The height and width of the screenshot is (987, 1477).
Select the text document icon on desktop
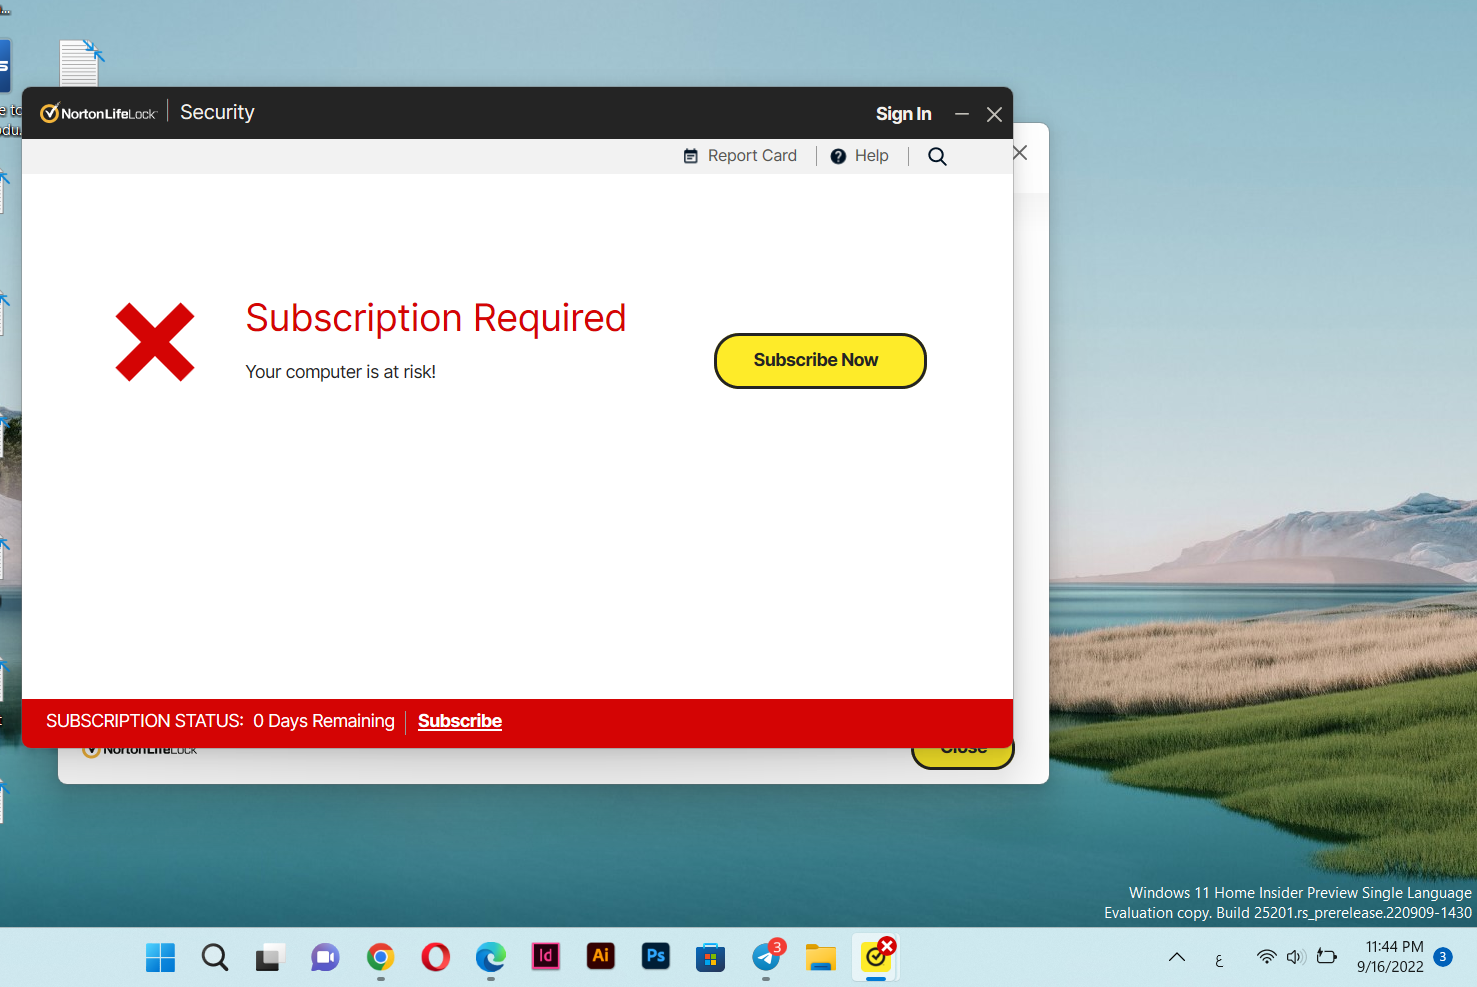(80, 62)
